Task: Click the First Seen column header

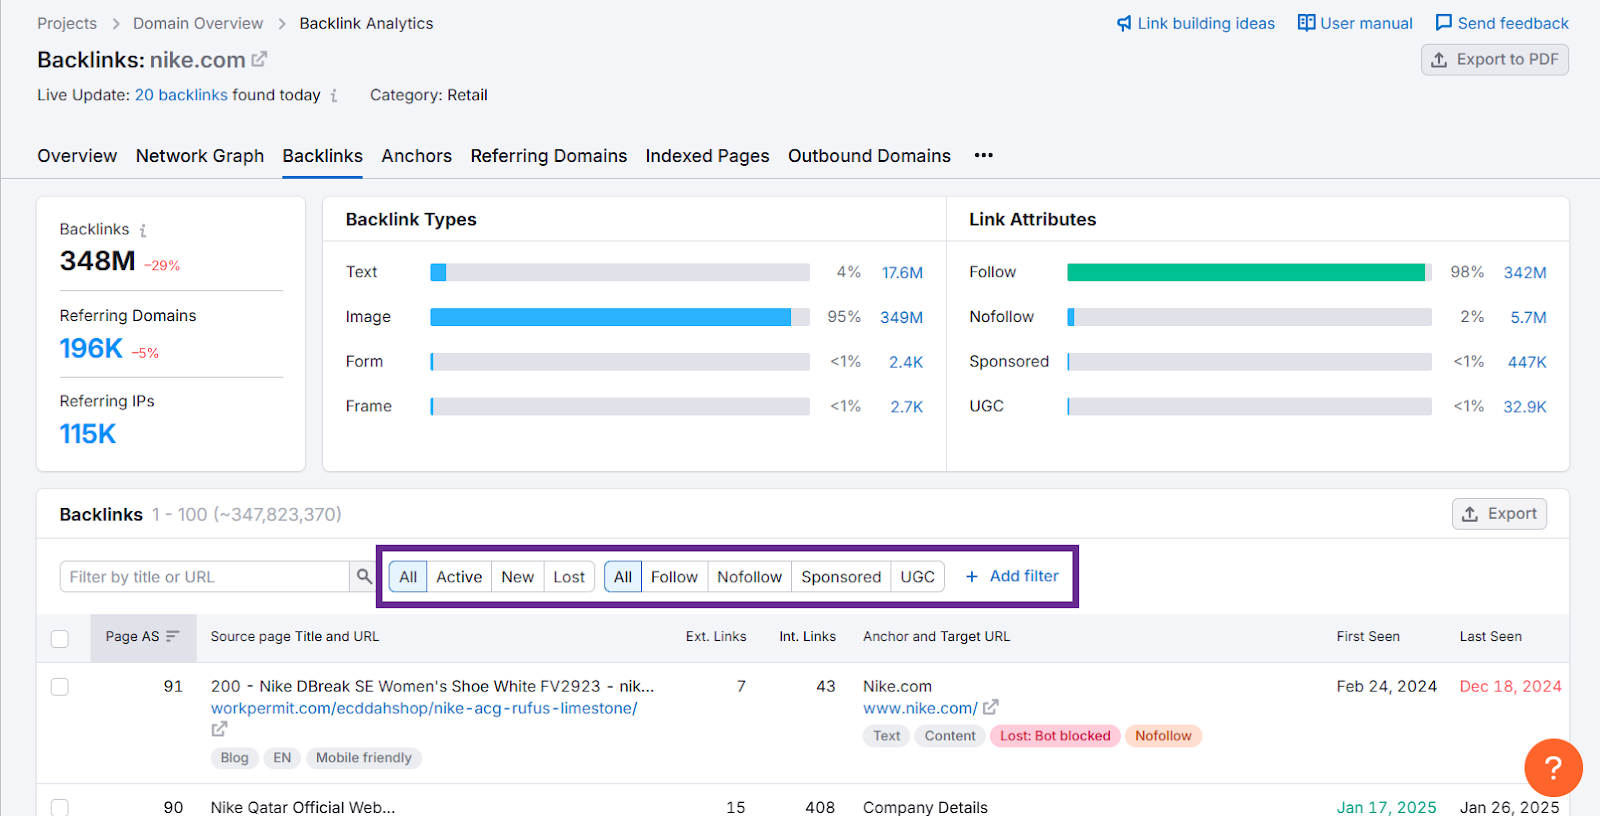Action: pyautogui.click(x=1368, y=637)
